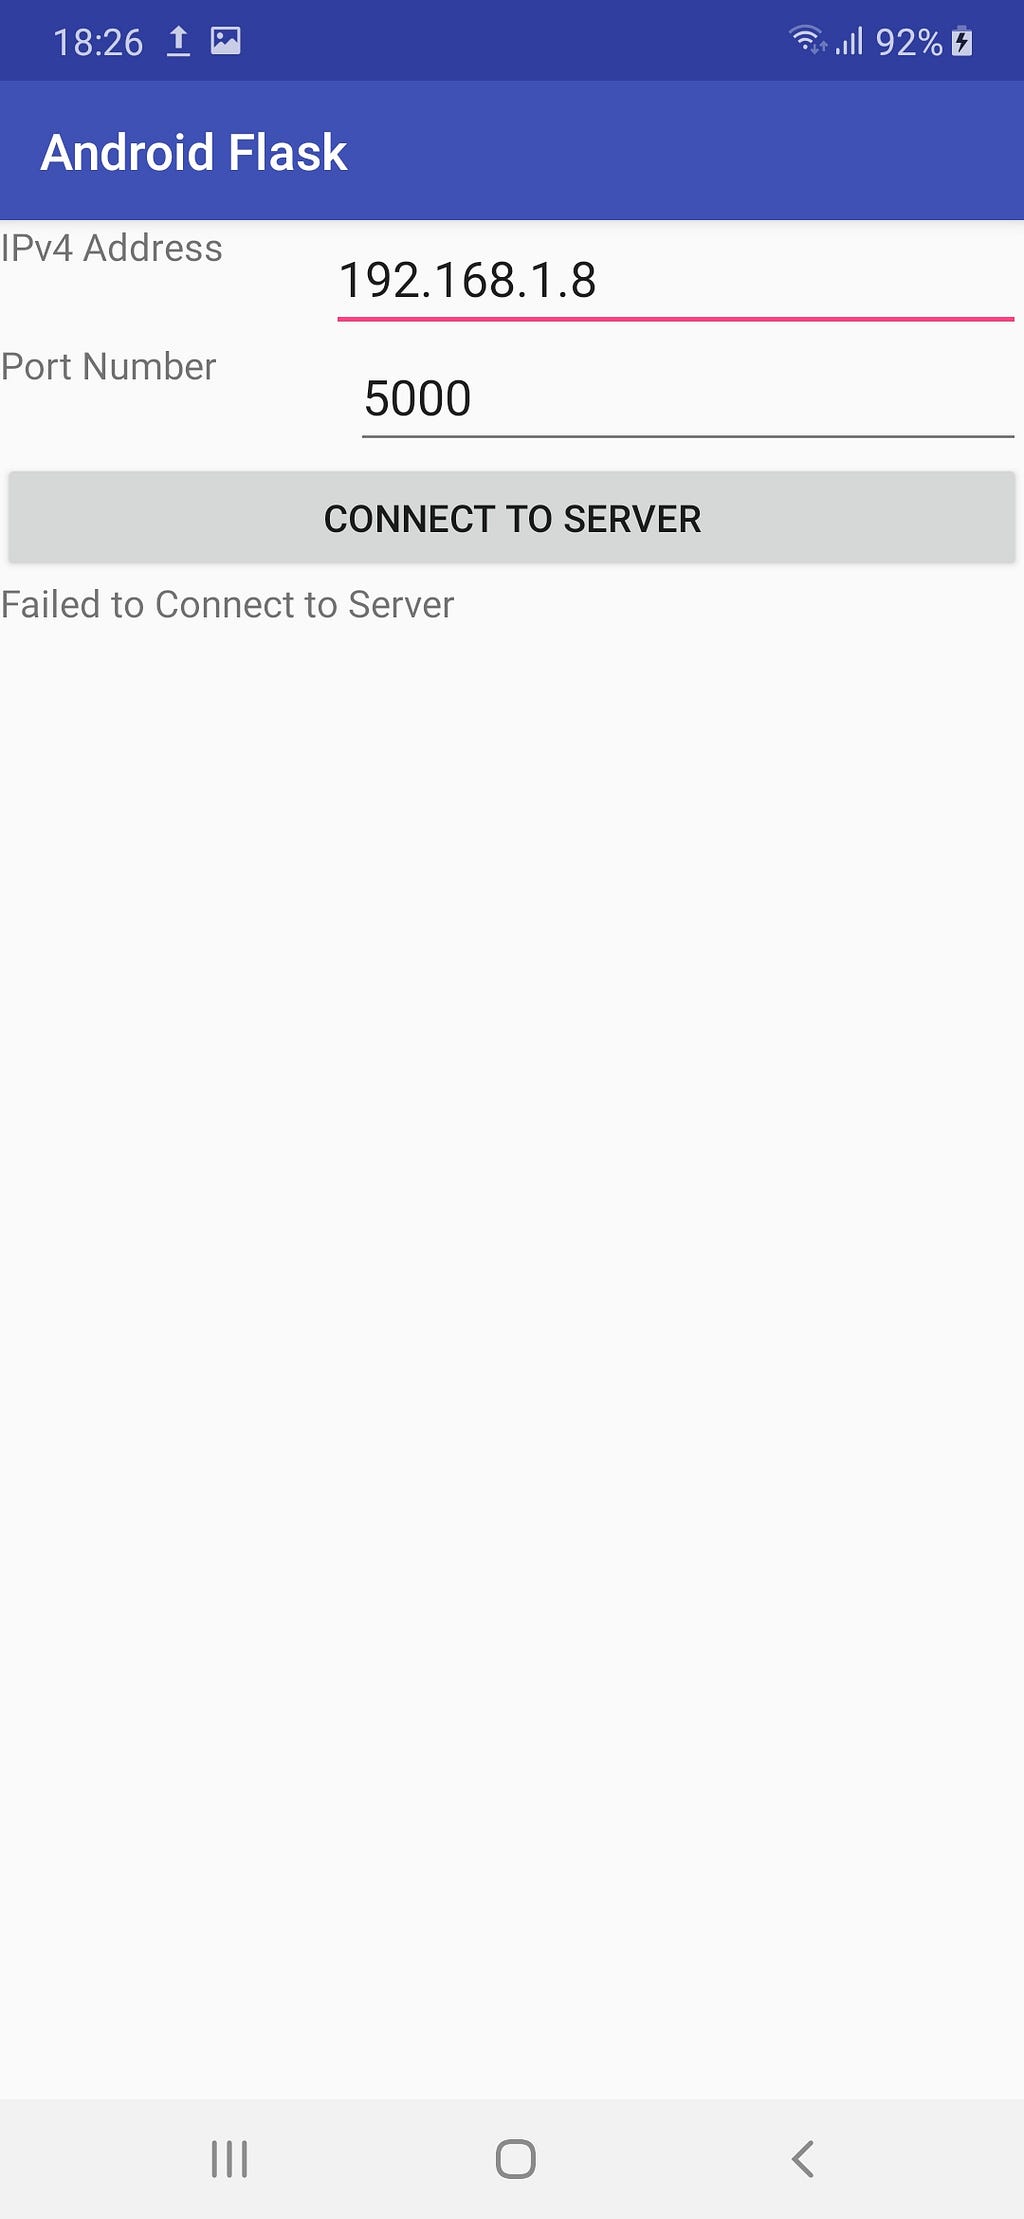Tap the Wi-Fi signal icon
The width and height of the screenshot is (1024, 2219).
(808, 40)
